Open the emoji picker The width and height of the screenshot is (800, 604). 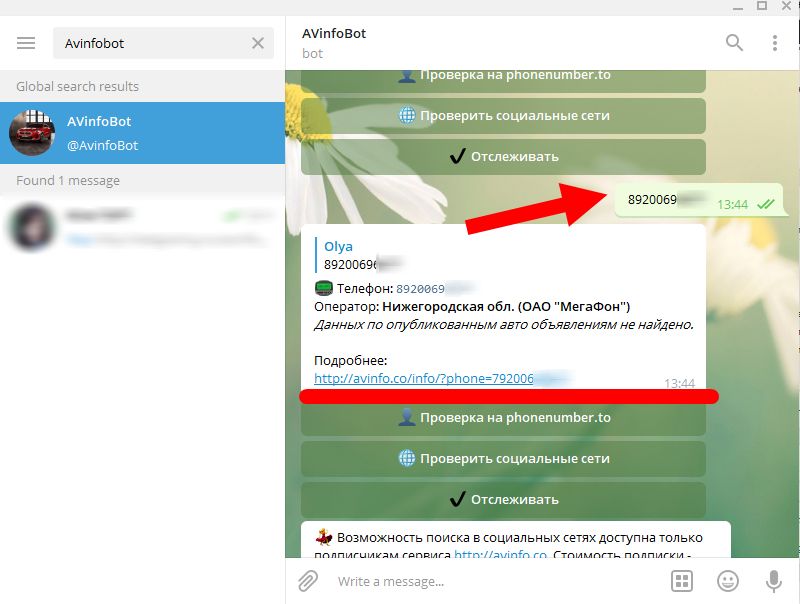[x=728, y=581]
